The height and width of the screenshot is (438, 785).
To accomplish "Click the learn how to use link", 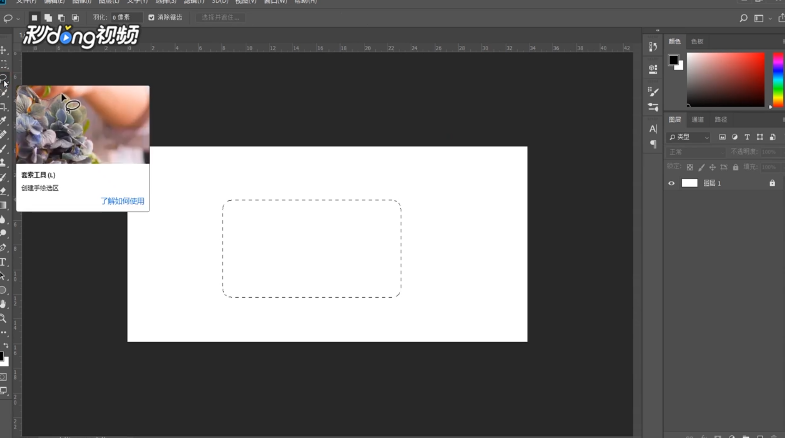I will tap(122, 201).
